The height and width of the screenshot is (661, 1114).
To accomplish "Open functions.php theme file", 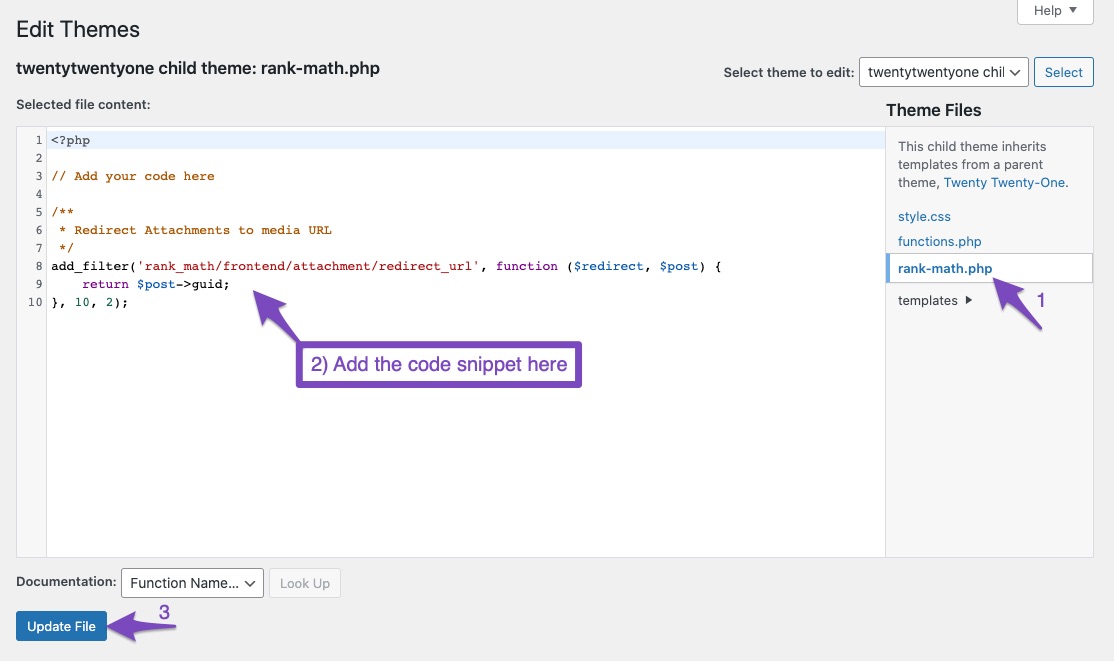I will point(939,242).
